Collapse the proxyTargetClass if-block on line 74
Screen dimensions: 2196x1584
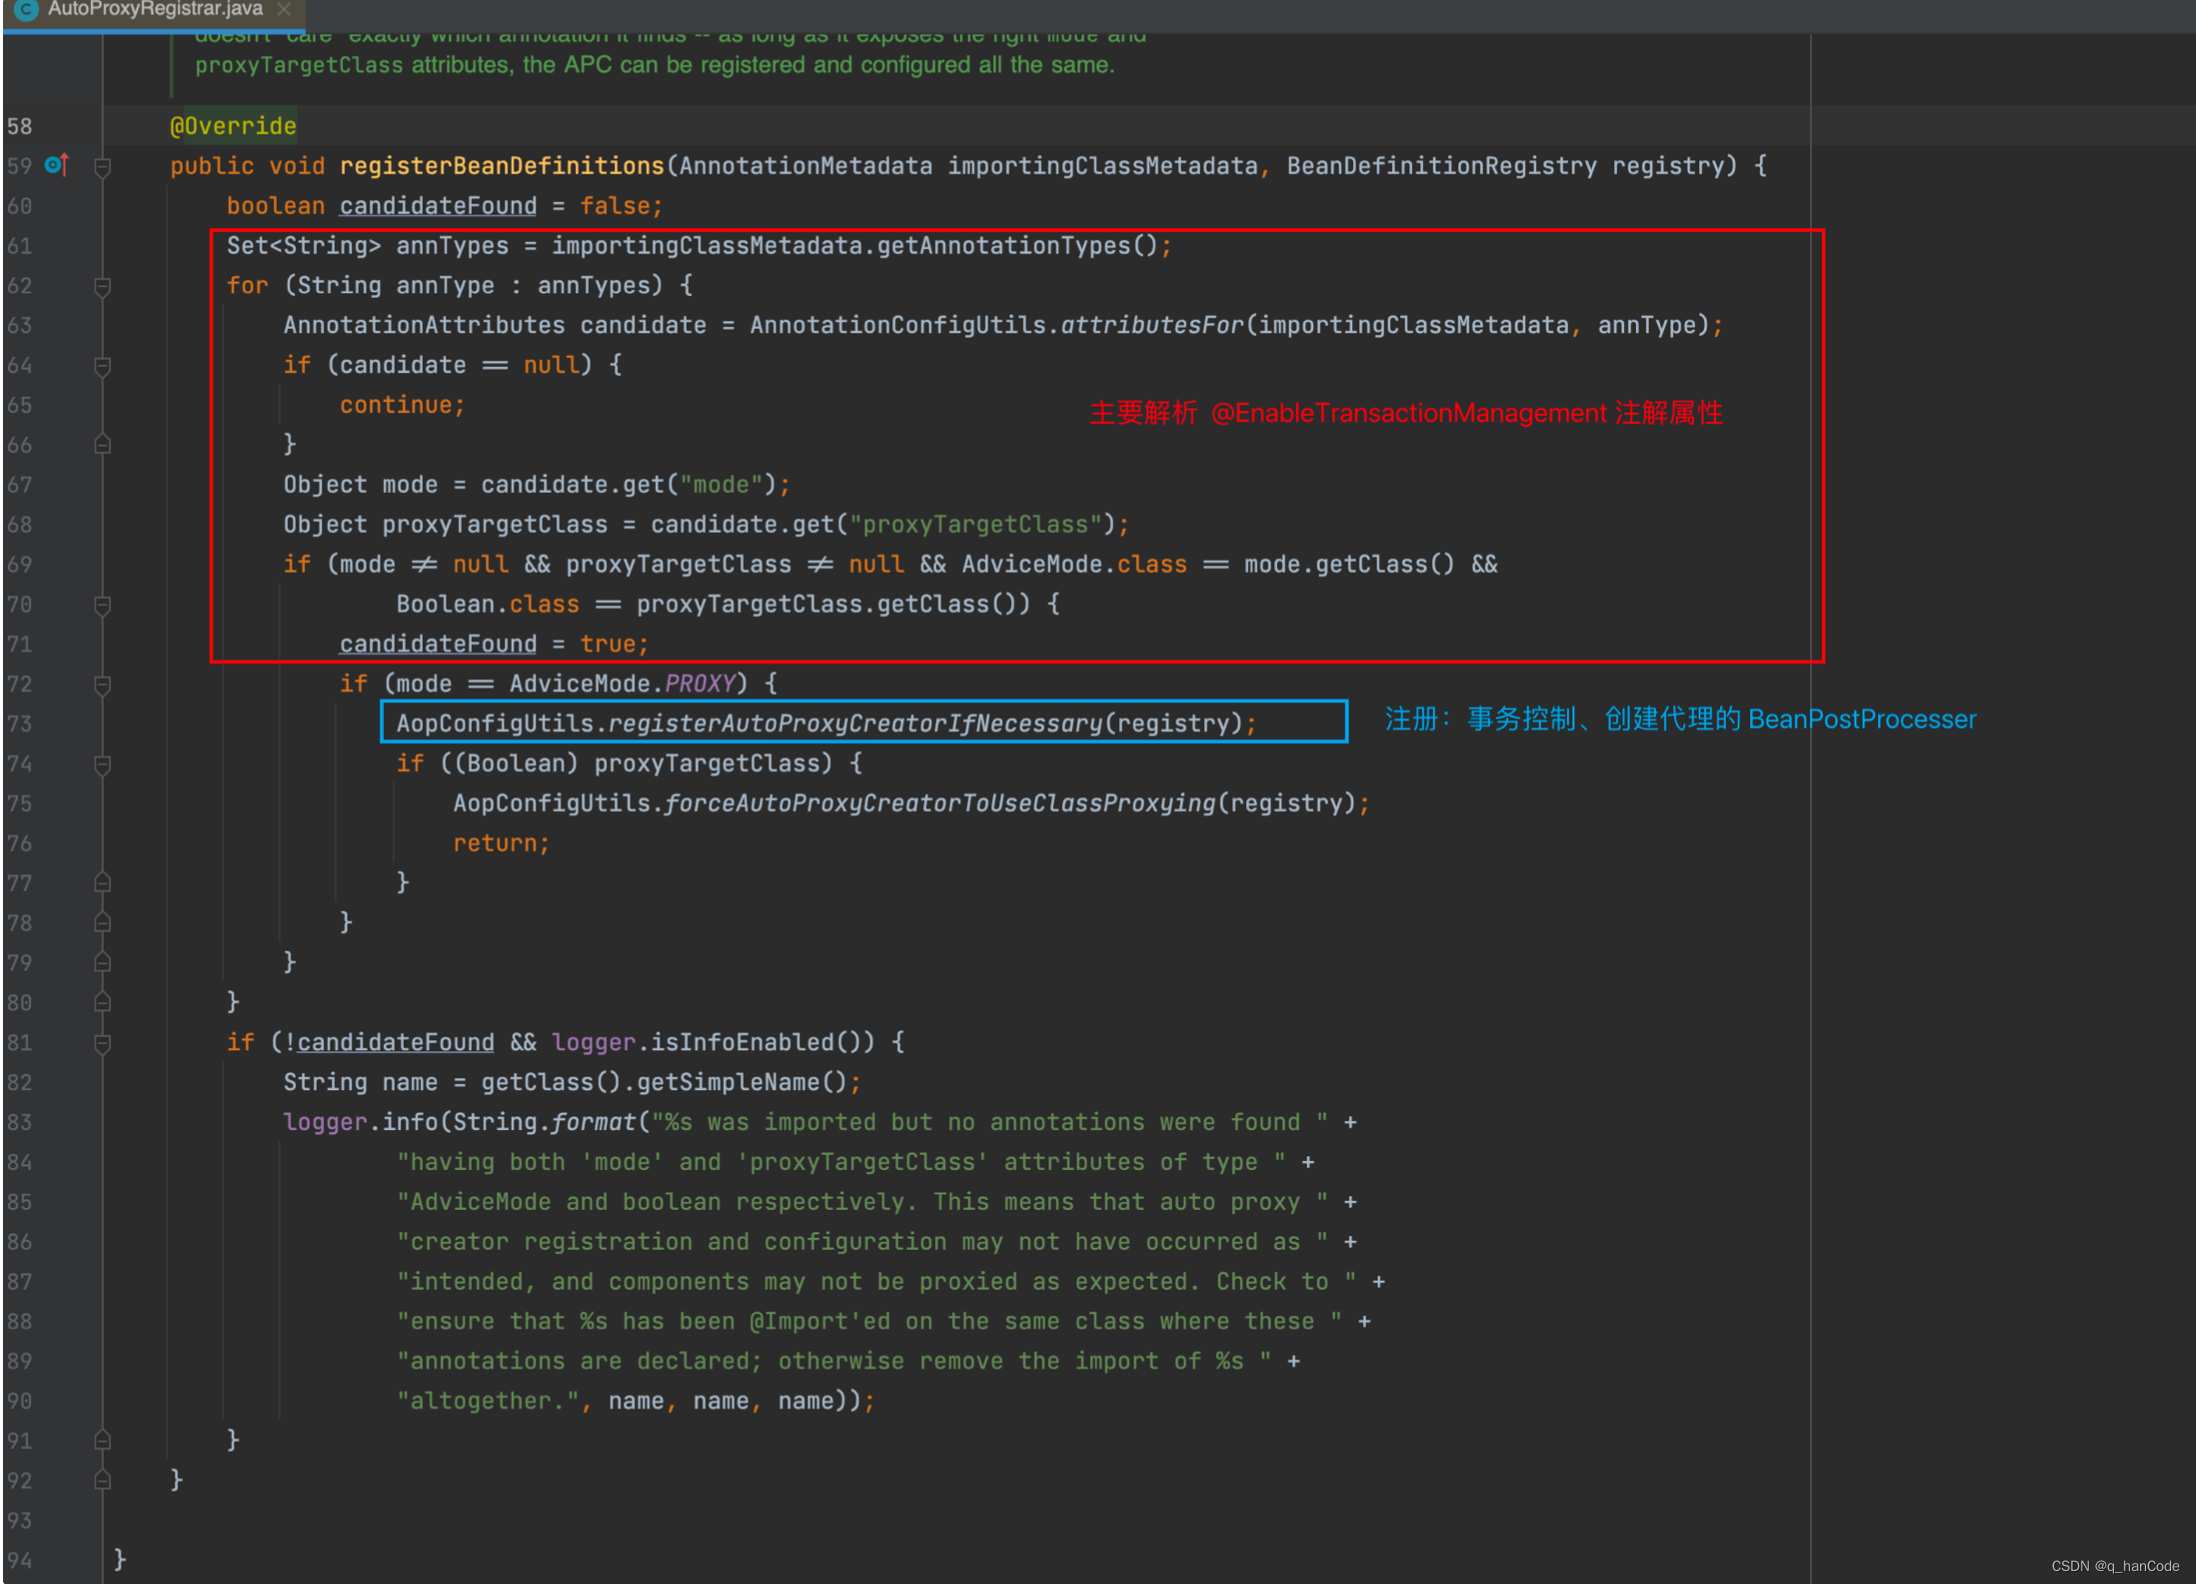point(102,765)
